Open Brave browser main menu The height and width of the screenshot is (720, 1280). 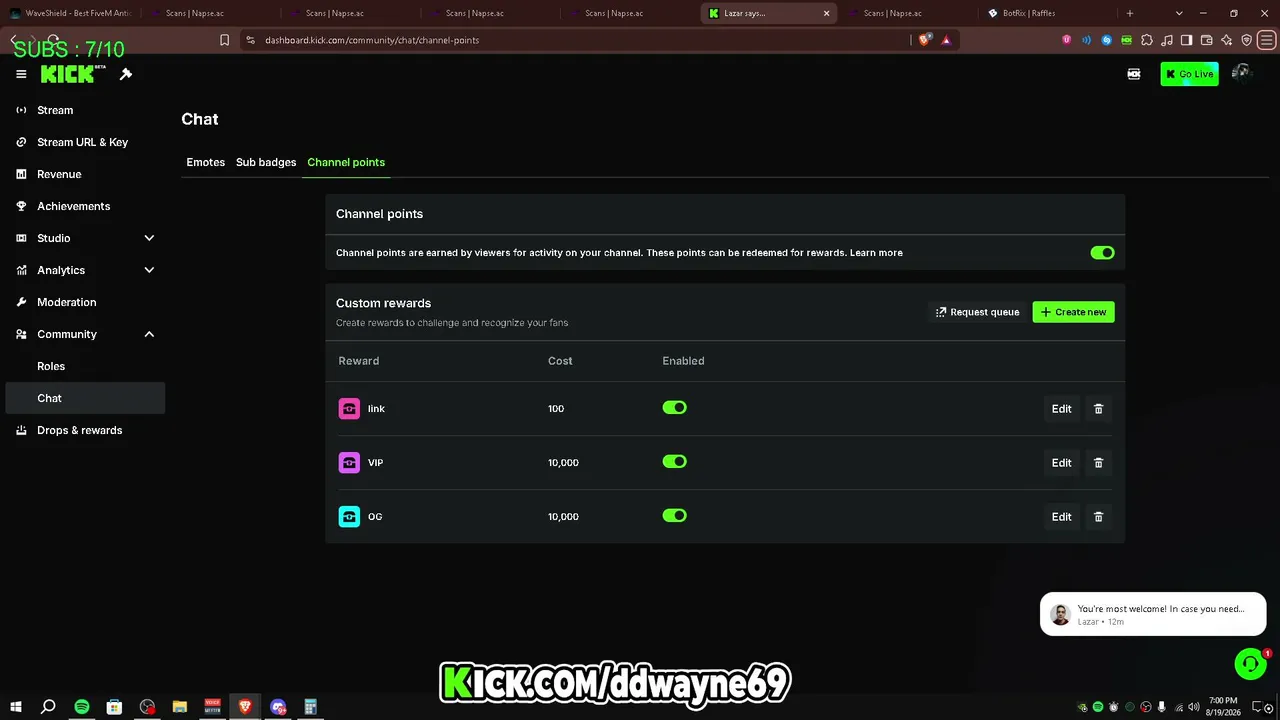(x=1266, y=40)
